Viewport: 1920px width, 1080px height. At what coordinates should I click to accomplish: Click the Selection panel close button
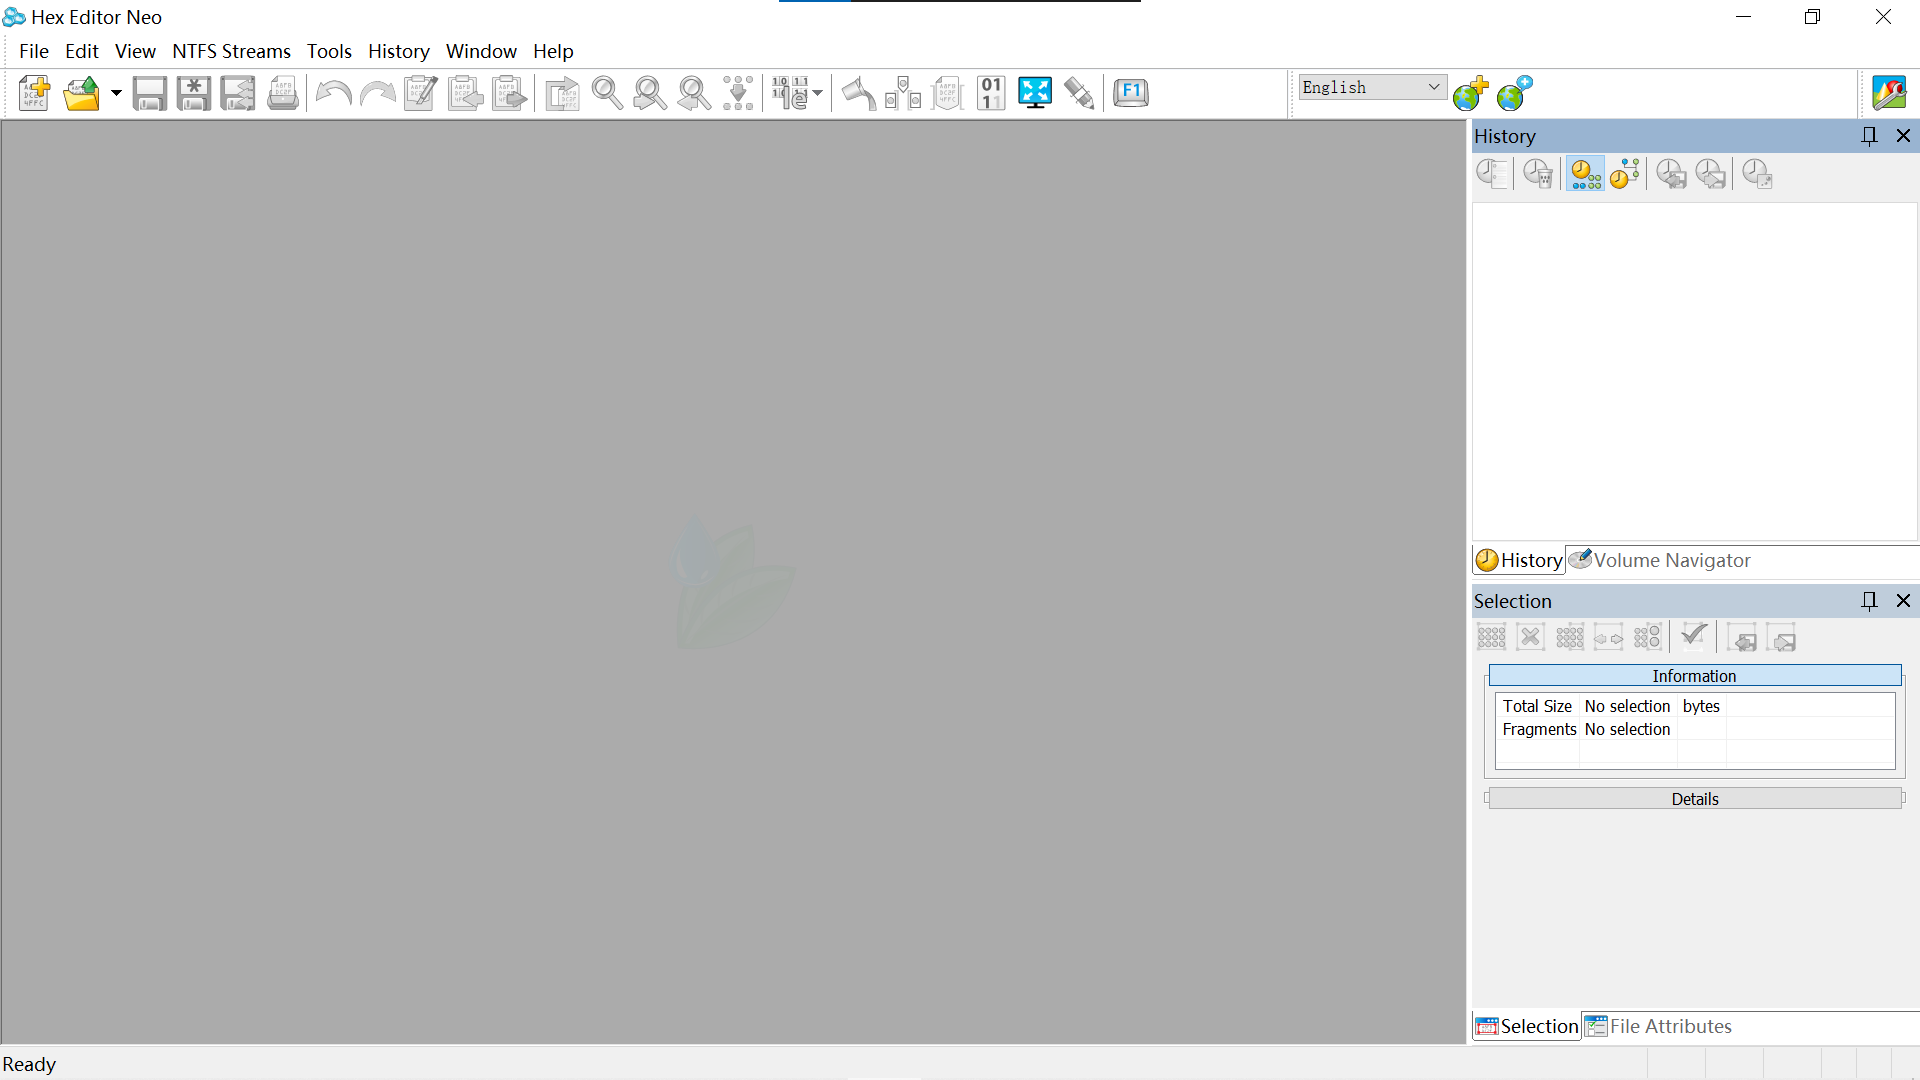1903,600
